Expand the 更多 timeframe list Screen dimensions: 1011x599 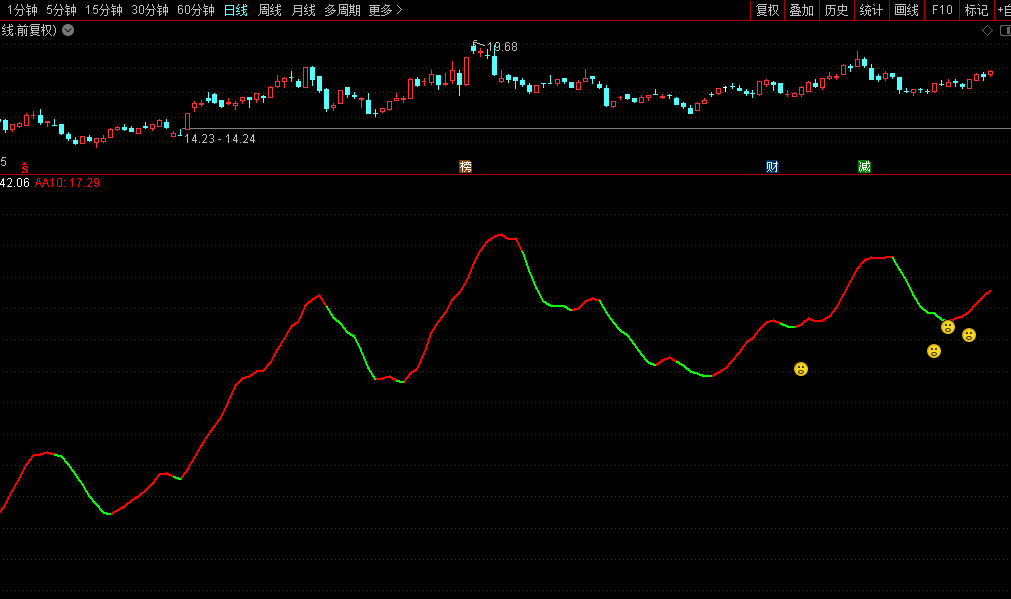tap(385, 10)
